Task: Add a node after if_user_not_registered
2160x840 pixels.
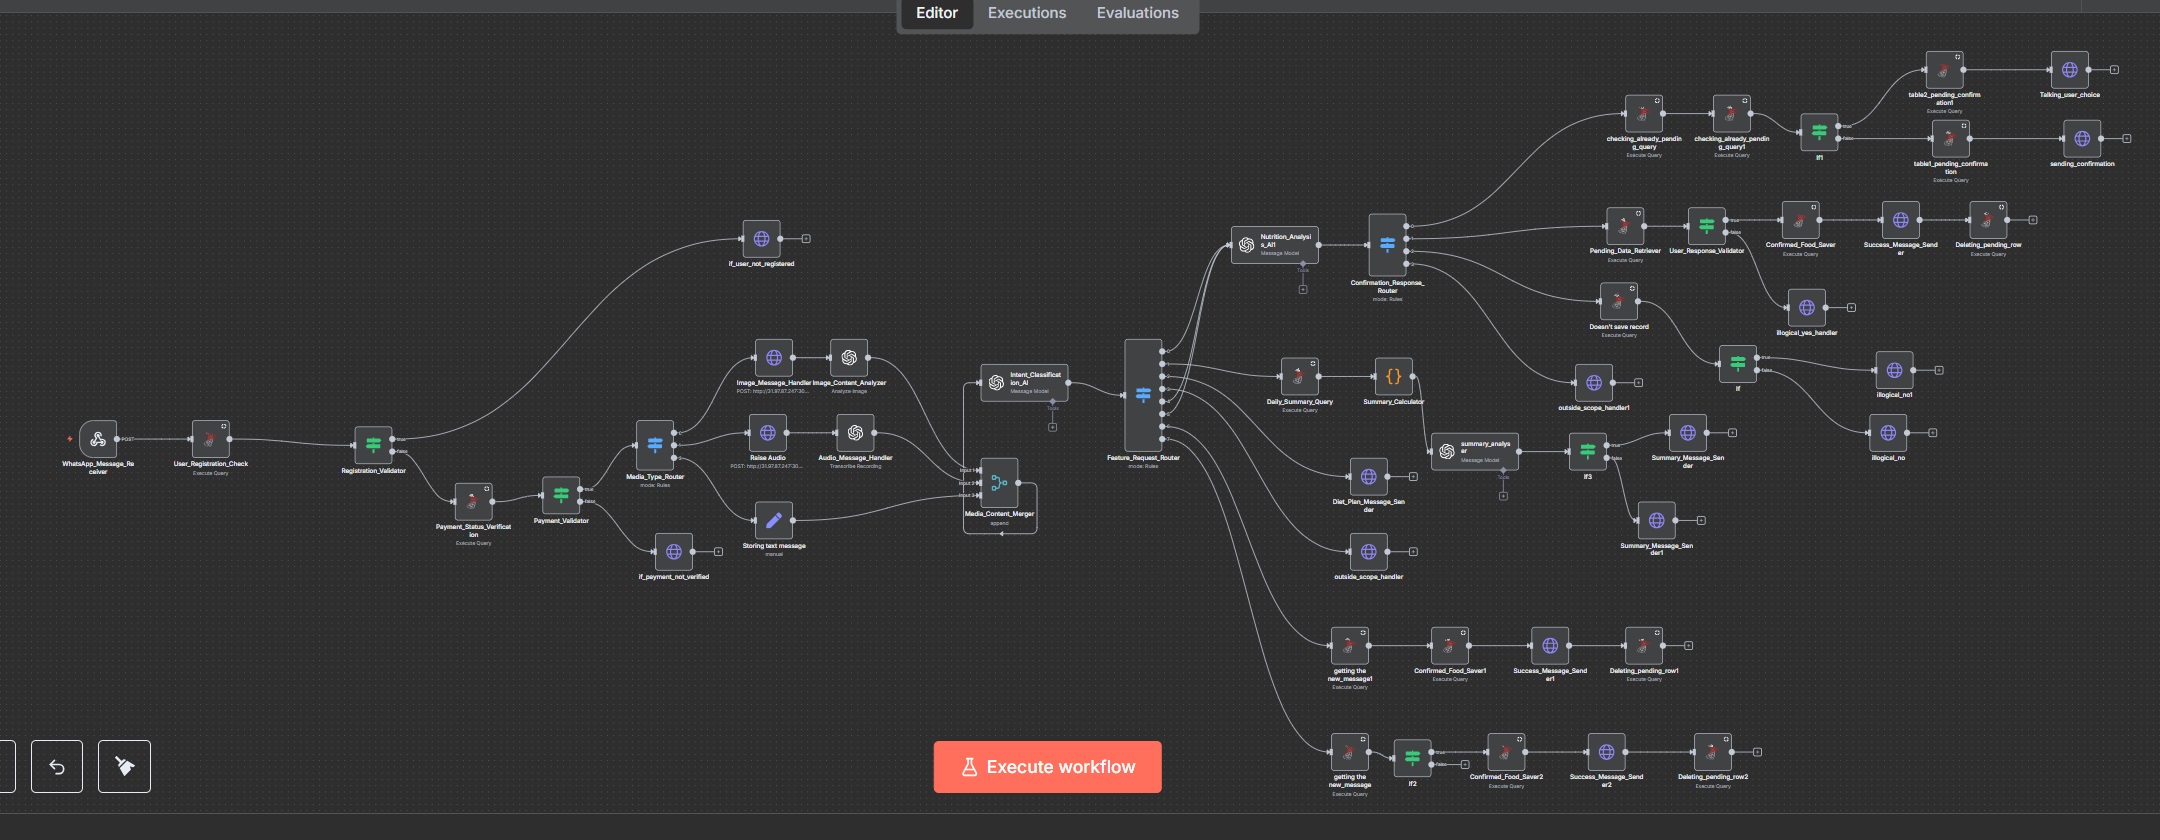Action: point(806,239)
